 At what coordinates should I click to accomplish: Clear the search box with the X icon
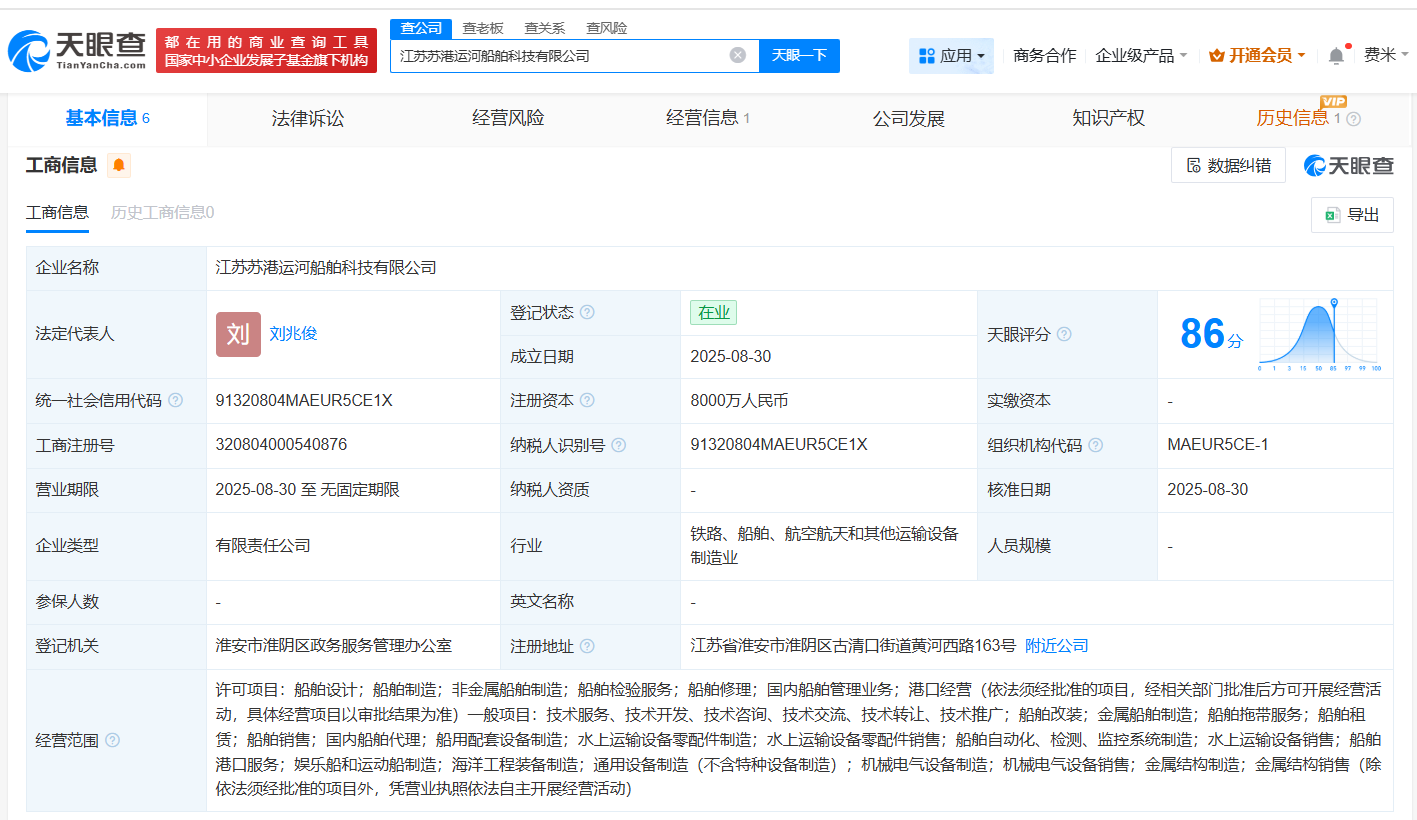click(738, 56)
